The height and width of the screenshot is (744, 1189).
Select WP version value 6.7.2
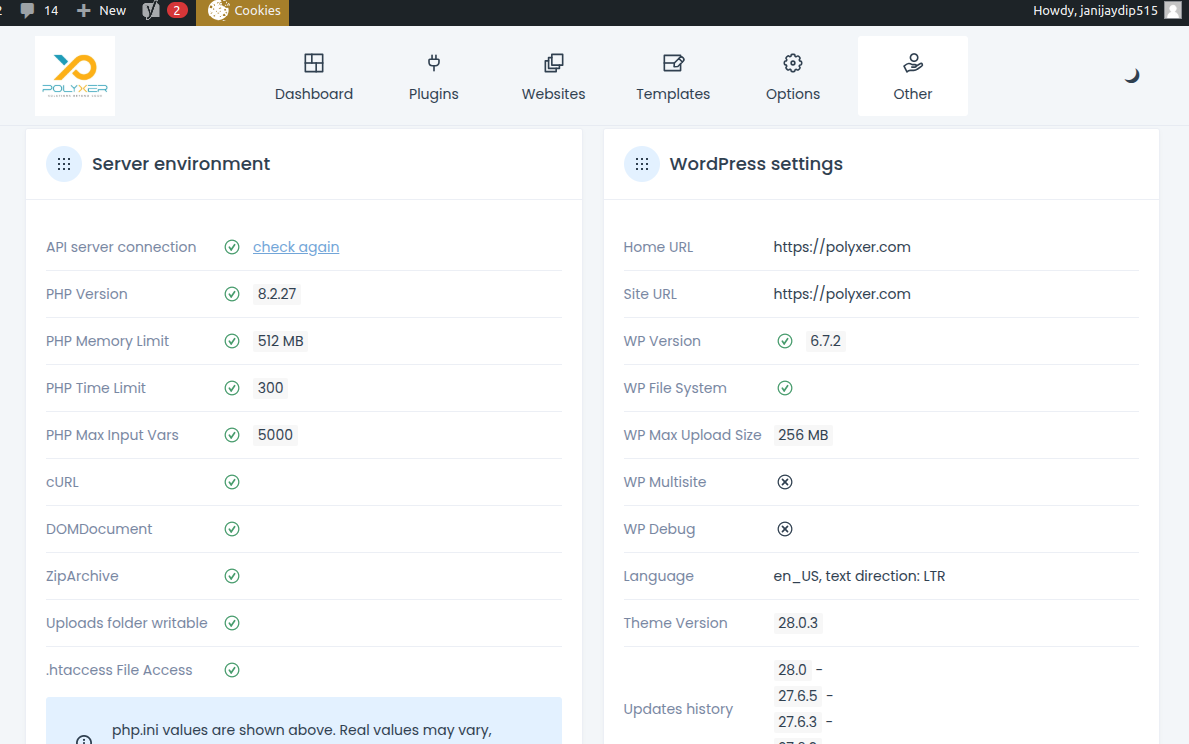[x=825, y=341]
